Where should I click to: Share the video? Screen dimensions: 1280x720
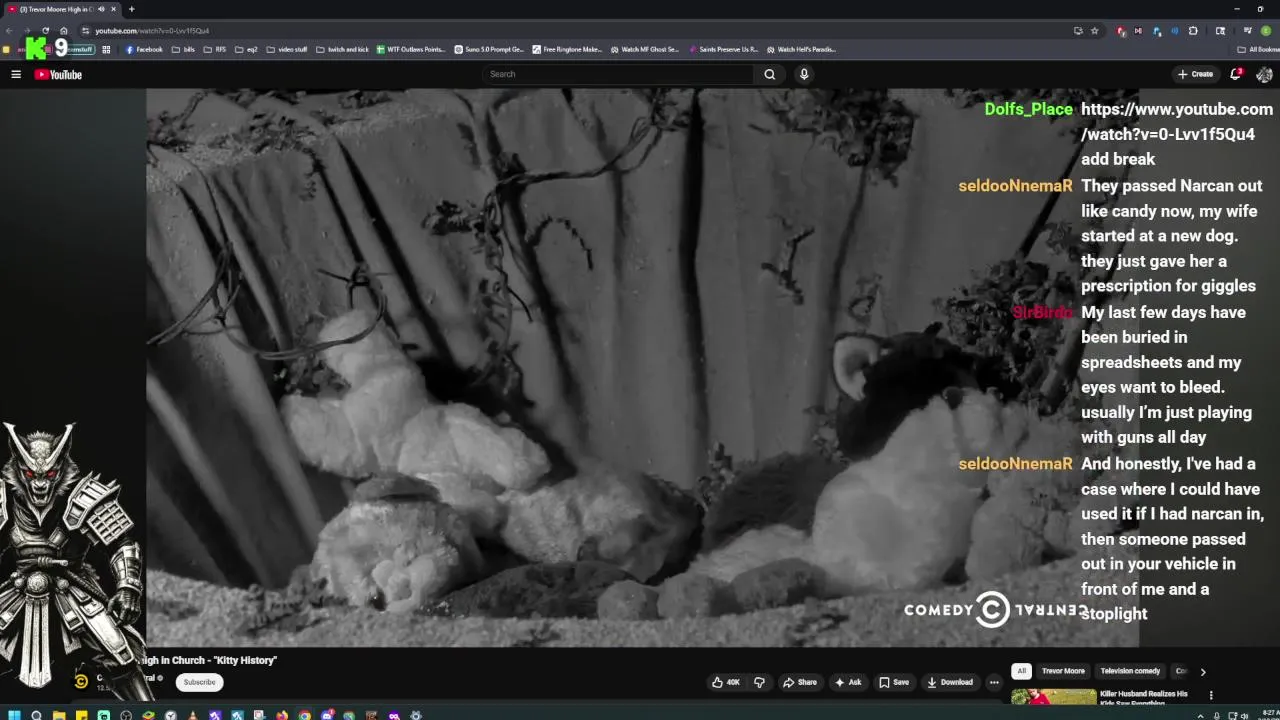tap(800, 682)
